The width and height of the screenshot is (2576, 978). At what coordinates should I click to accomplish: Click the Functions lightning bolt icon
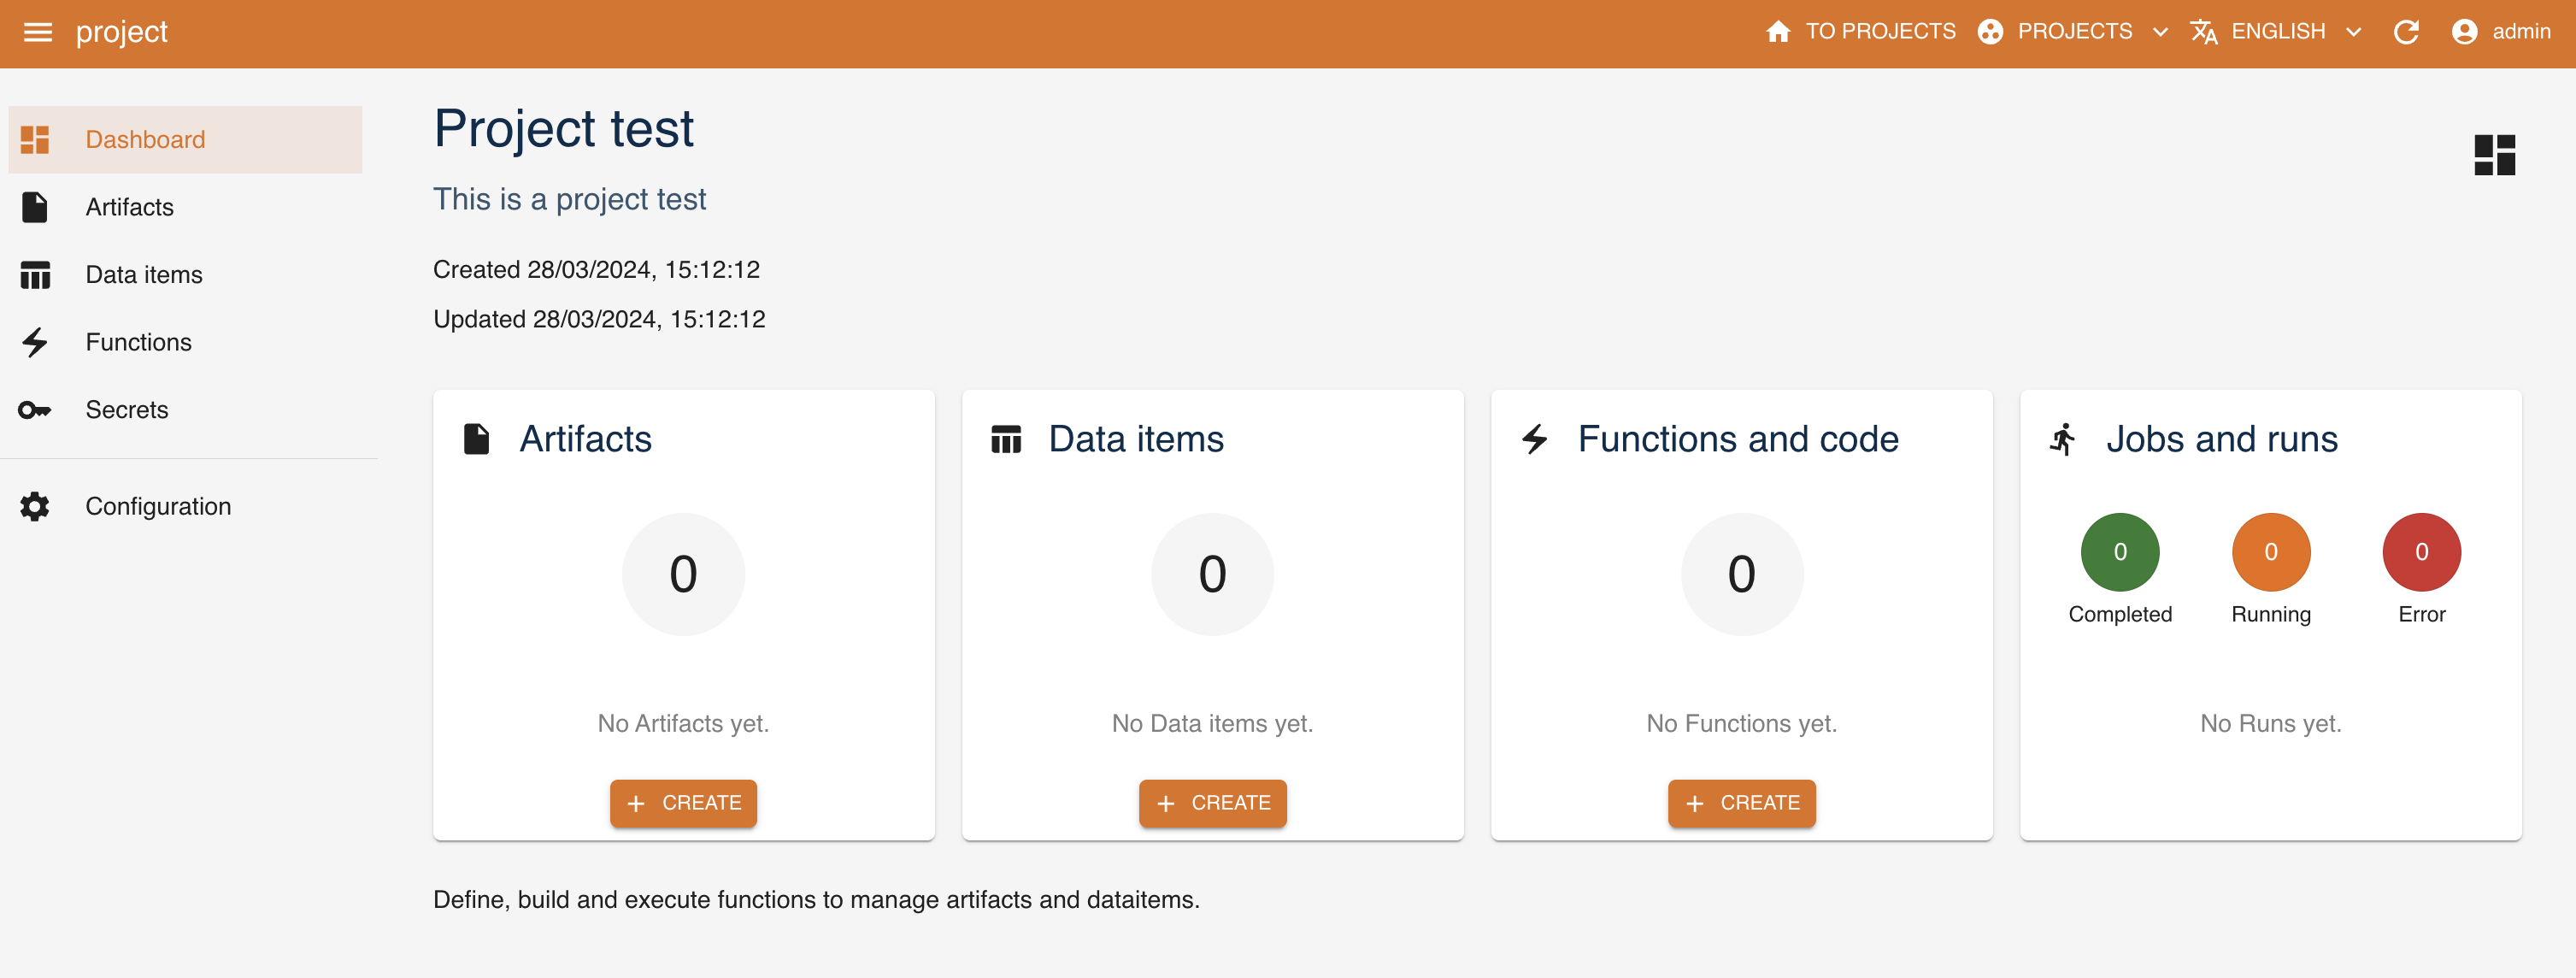click(x=36, y=340)
